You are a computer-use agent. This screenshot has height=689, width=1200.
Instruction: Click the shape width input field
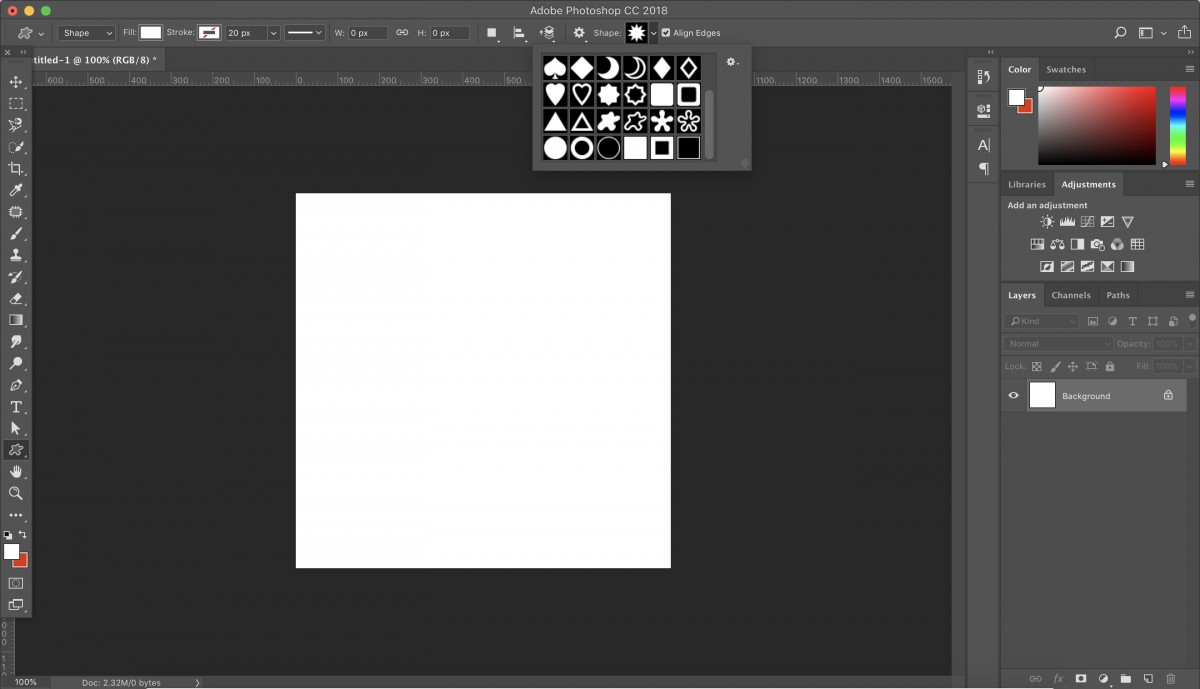point(366,33)
